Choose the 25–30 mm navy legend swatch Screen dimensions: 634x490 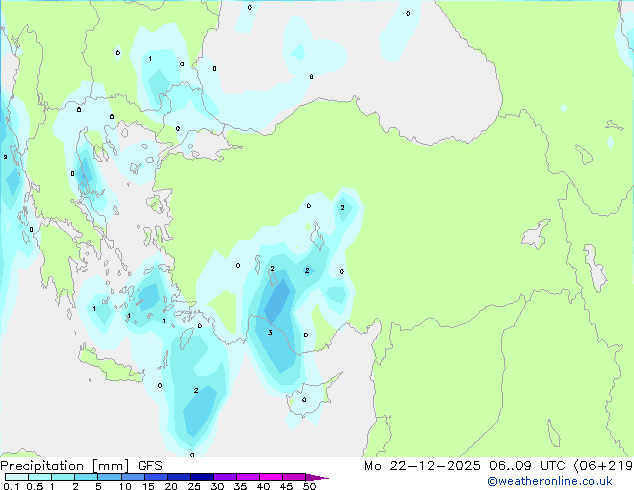(x=201, y=477)
